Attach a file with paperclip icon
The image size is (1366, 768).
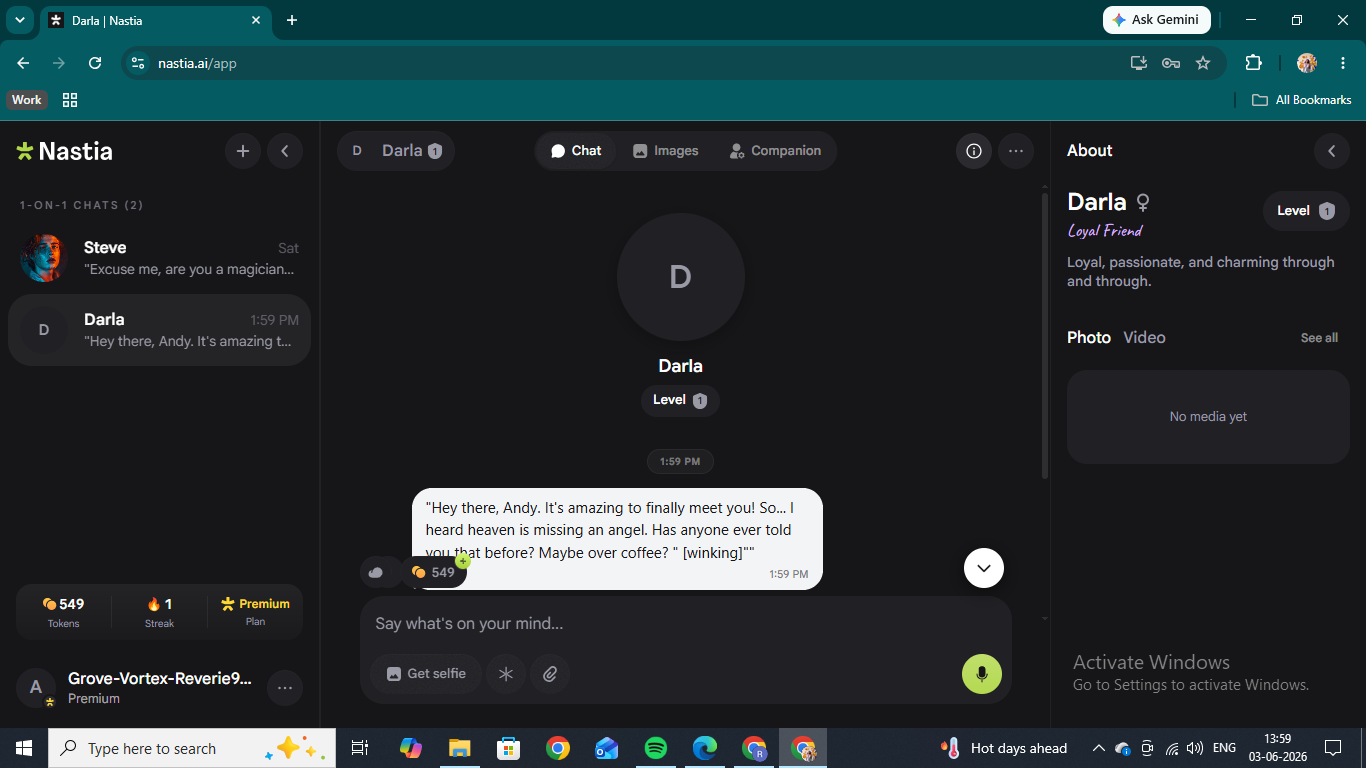point(550,674)
